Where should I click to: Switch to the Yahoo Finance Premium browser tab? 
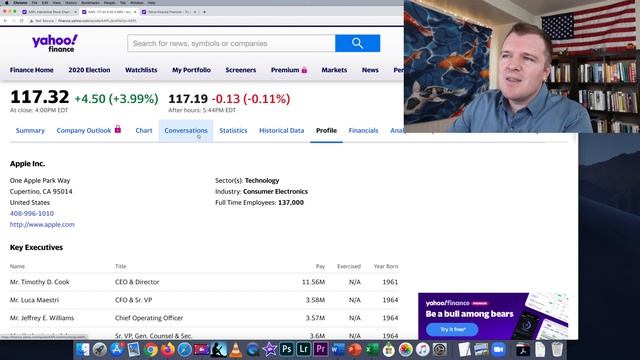click(169, 12)
